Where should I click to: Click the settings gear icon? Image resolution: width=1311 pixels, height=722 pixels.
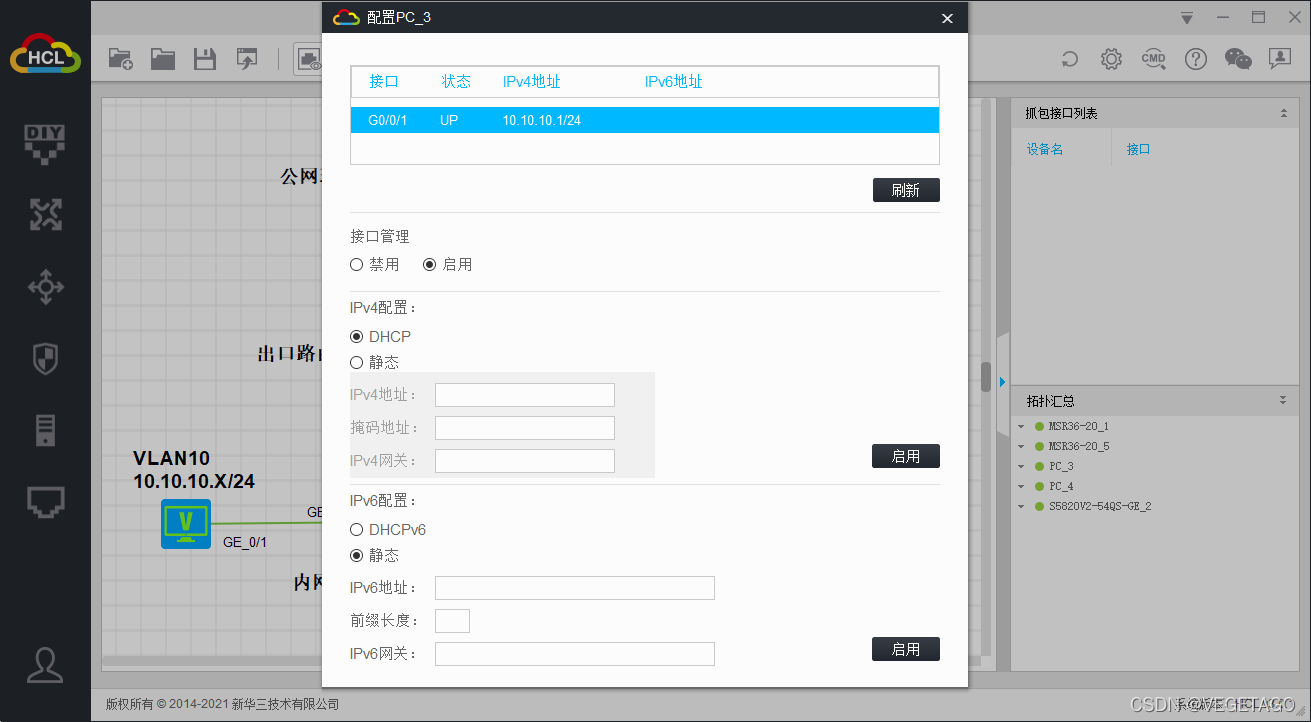coord(1111,59)
